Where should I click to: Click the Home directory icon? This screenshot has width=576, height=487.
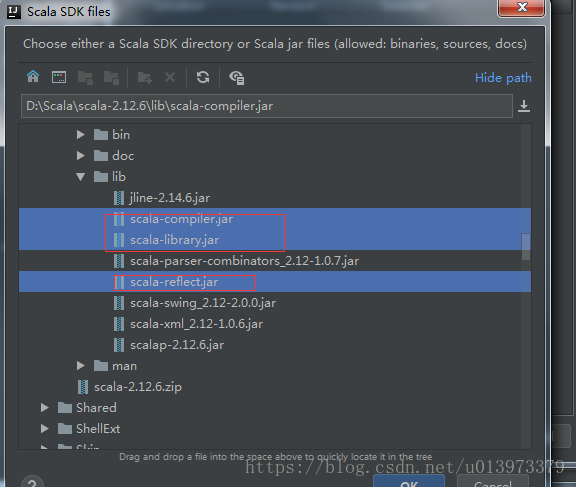pyautogui.click(x=33, y=77)
